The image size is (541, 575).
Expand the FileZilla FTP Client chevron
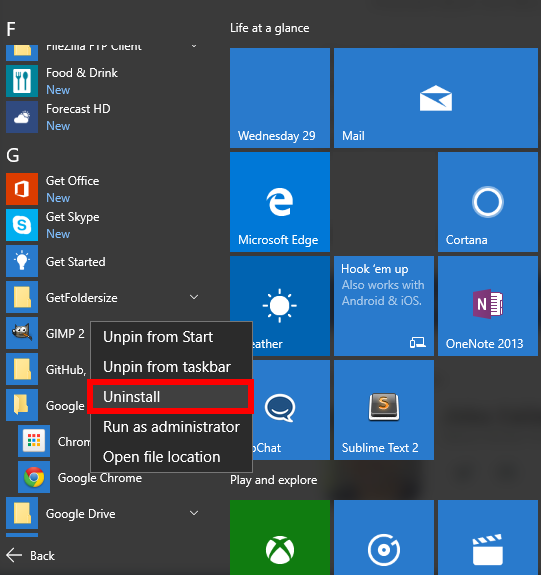click(x=194, y=46)
